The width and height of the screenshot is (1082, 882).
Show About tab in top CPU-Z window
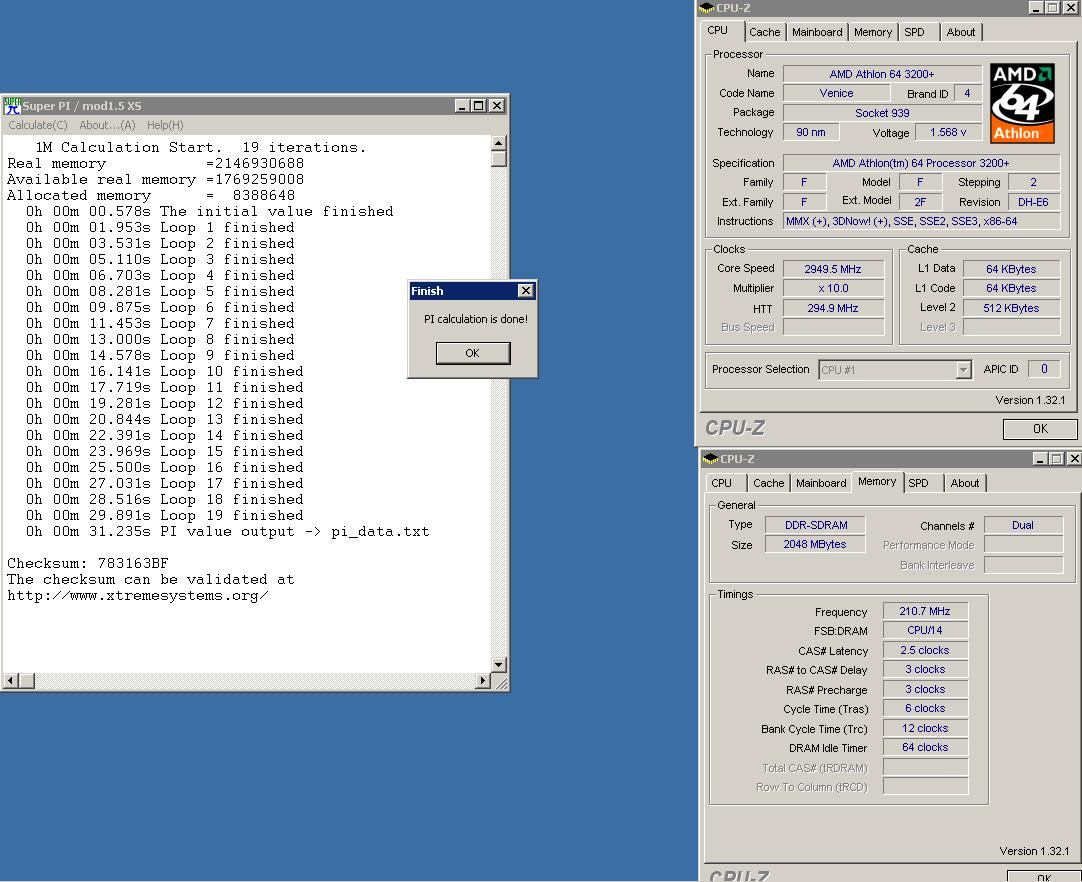click(961, 32)
